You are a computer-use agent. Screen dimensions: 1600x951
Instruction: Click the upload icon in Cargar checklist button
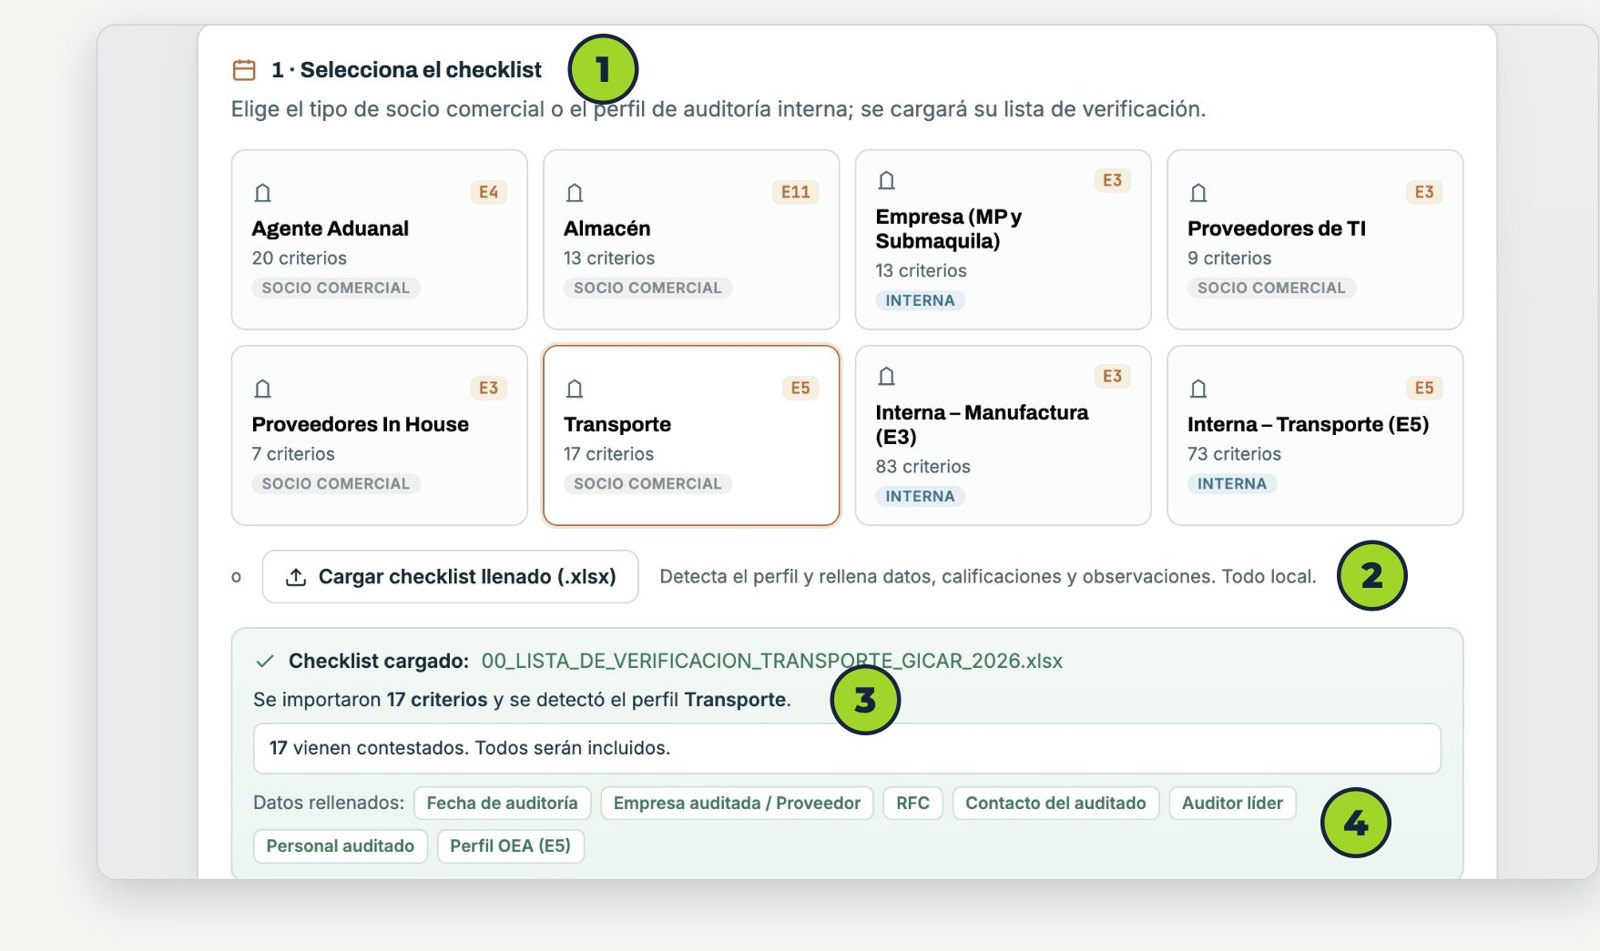click(x=296, y=577)
